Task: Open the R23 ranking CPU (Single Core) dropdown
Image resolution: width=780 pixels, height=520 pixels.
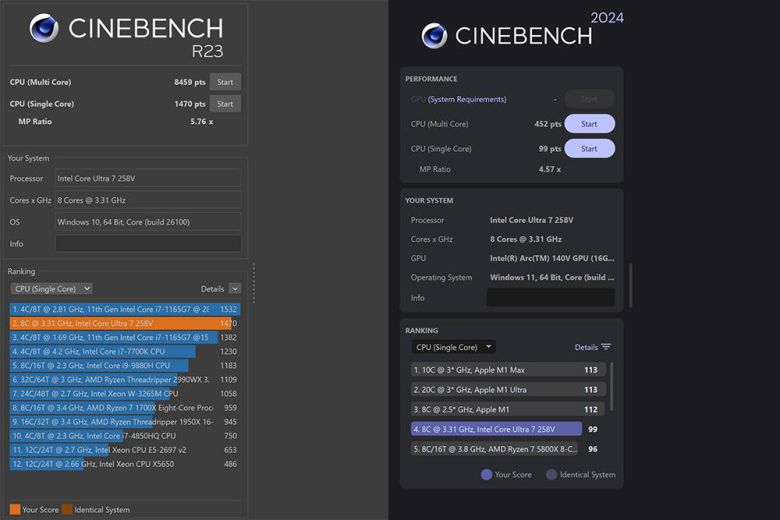Action: [51, 288]
